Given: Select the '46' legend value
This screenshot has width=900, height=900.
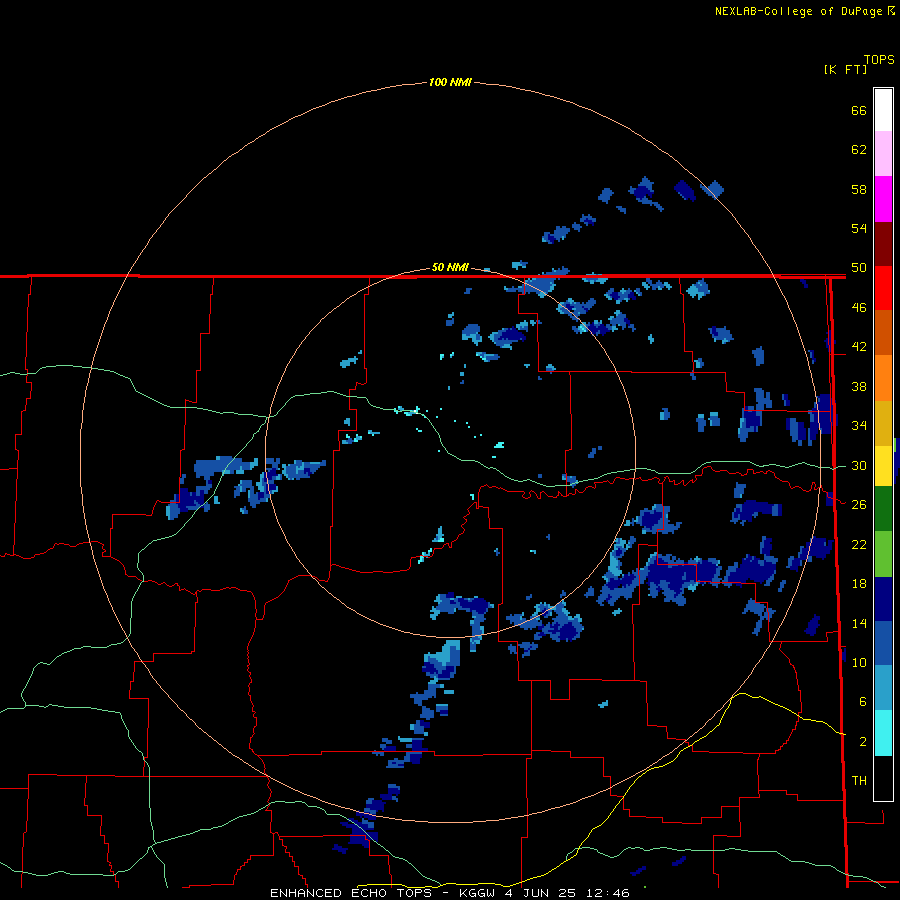Looking at the screenshot, I should 859,308.
